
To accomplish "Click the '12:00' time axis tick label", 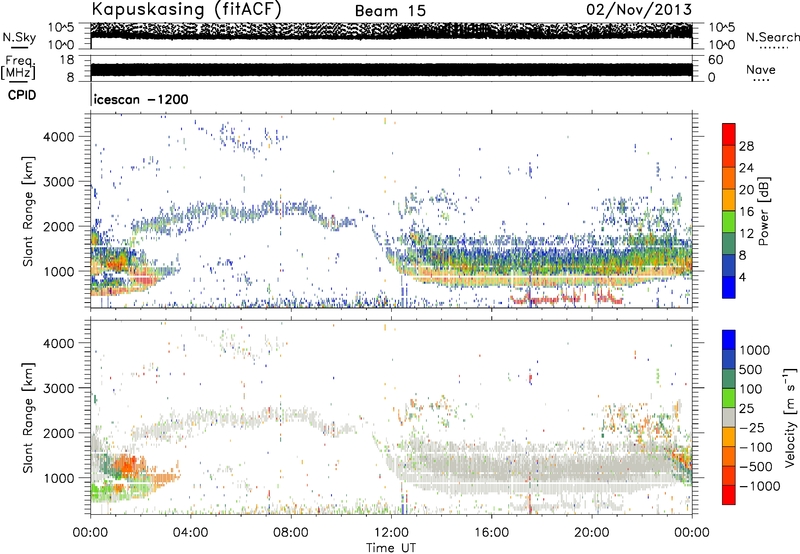I will pyautogui.click(x=391, y=533).
